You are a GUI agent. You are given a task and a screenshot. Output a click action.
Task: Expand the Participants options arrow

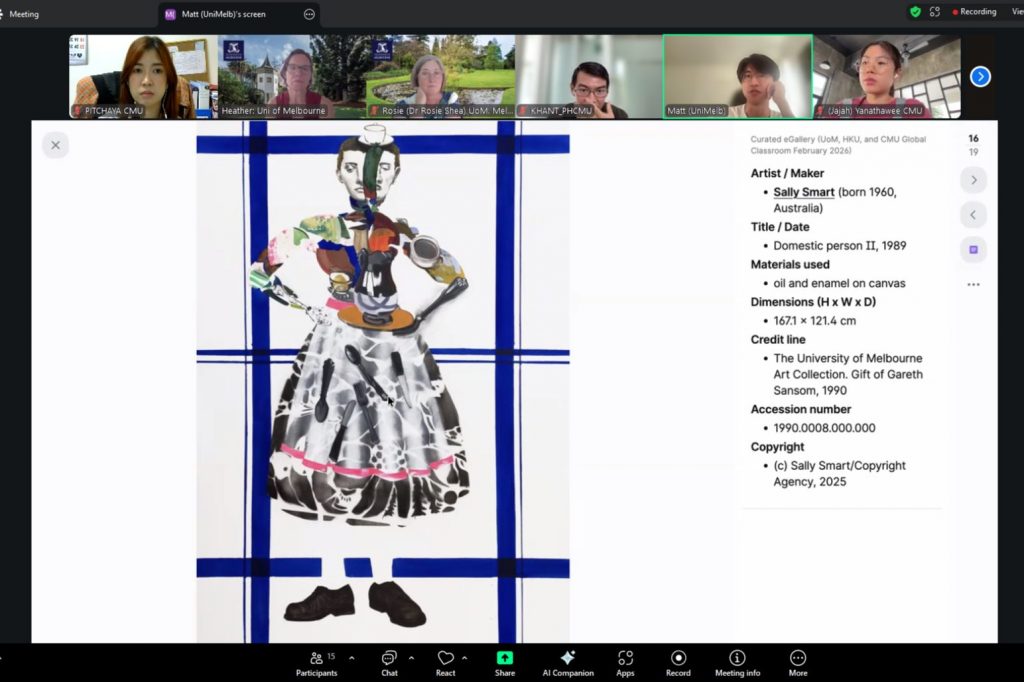(x=351, y=658)
